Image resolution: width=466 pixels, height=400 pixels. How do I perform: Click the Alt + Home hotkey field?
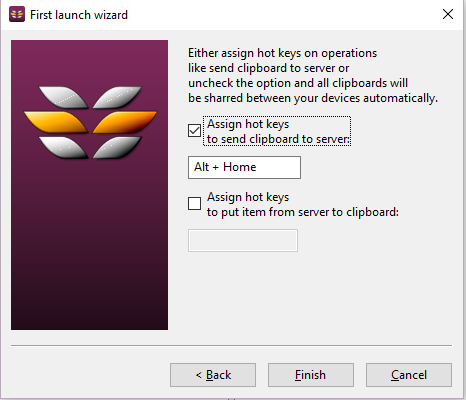[244, 167]
